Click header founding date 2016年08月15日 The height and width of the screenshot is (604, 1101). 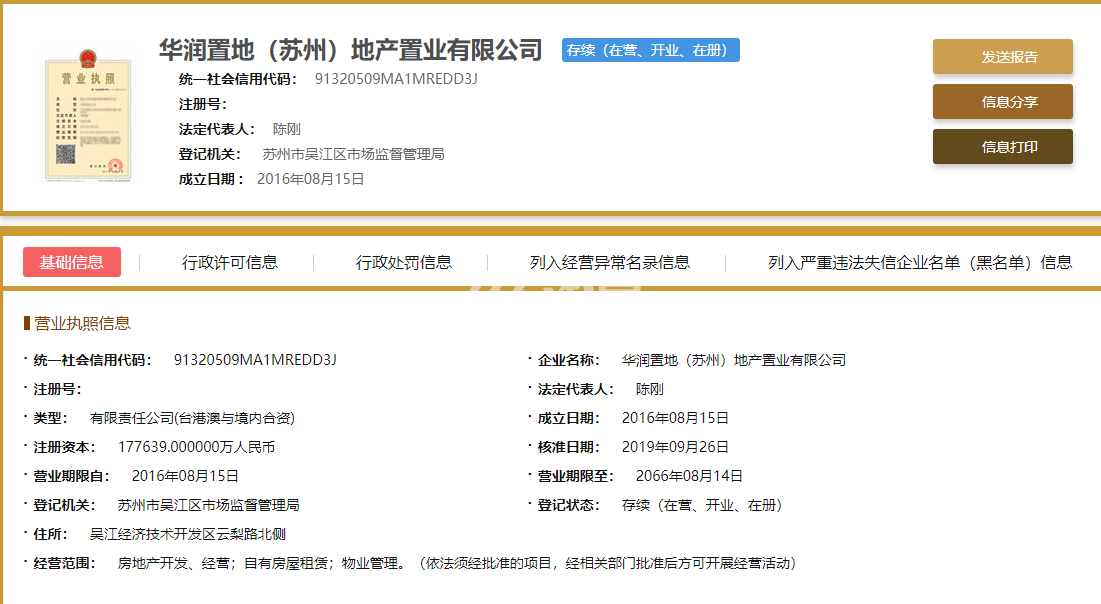(310, 179)
